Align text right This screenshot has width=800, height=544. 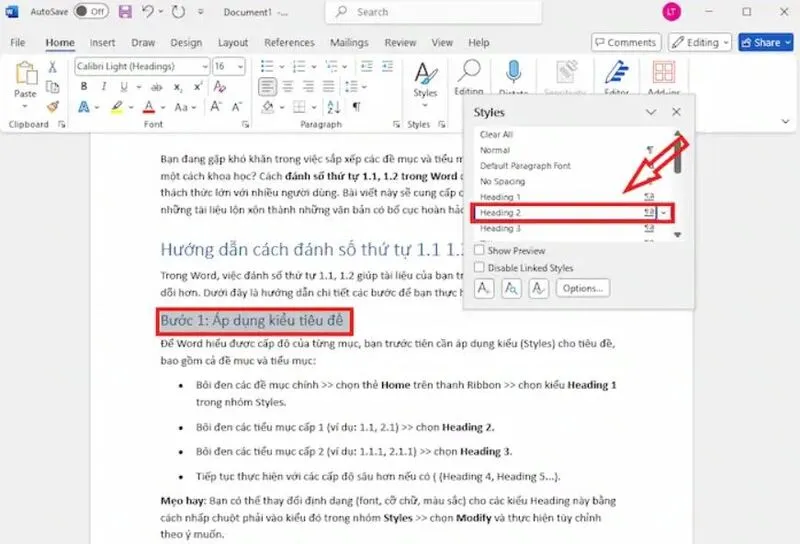[308, 87]
